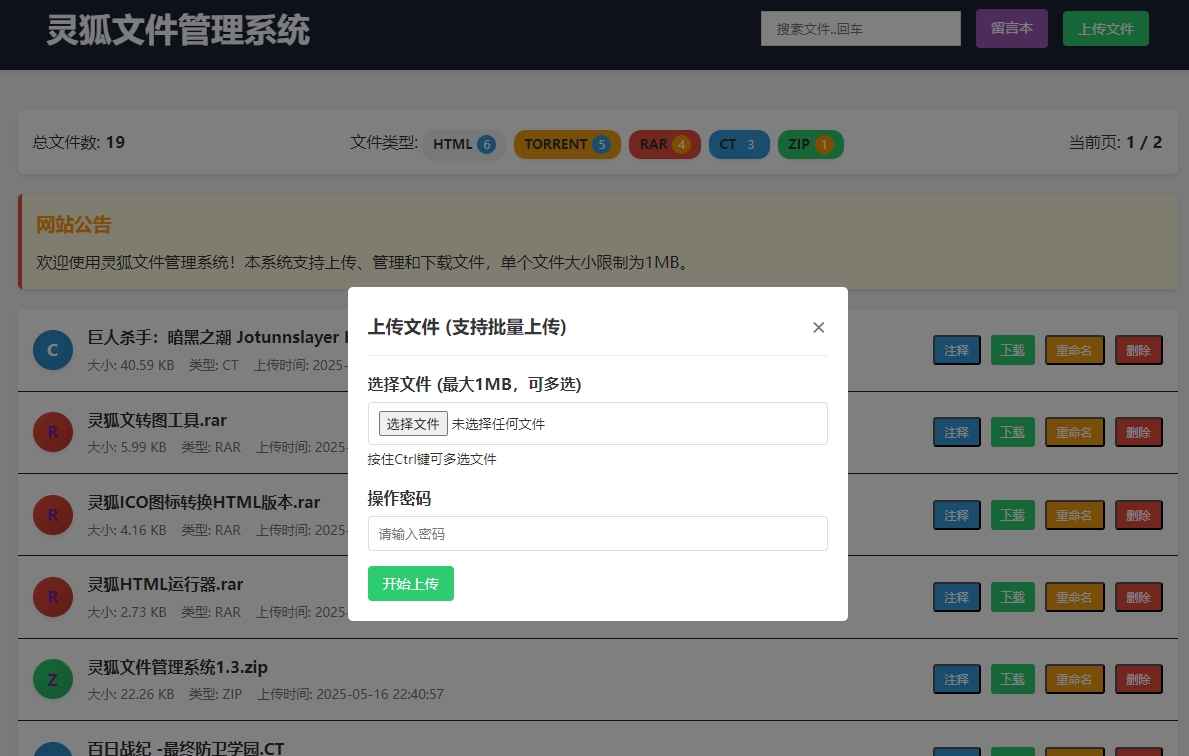This screenshot has width=1189, height=756.
Task: Click the R icon beside 灵狐HTML运行器.rar
Action: click(x=53, y=597)
